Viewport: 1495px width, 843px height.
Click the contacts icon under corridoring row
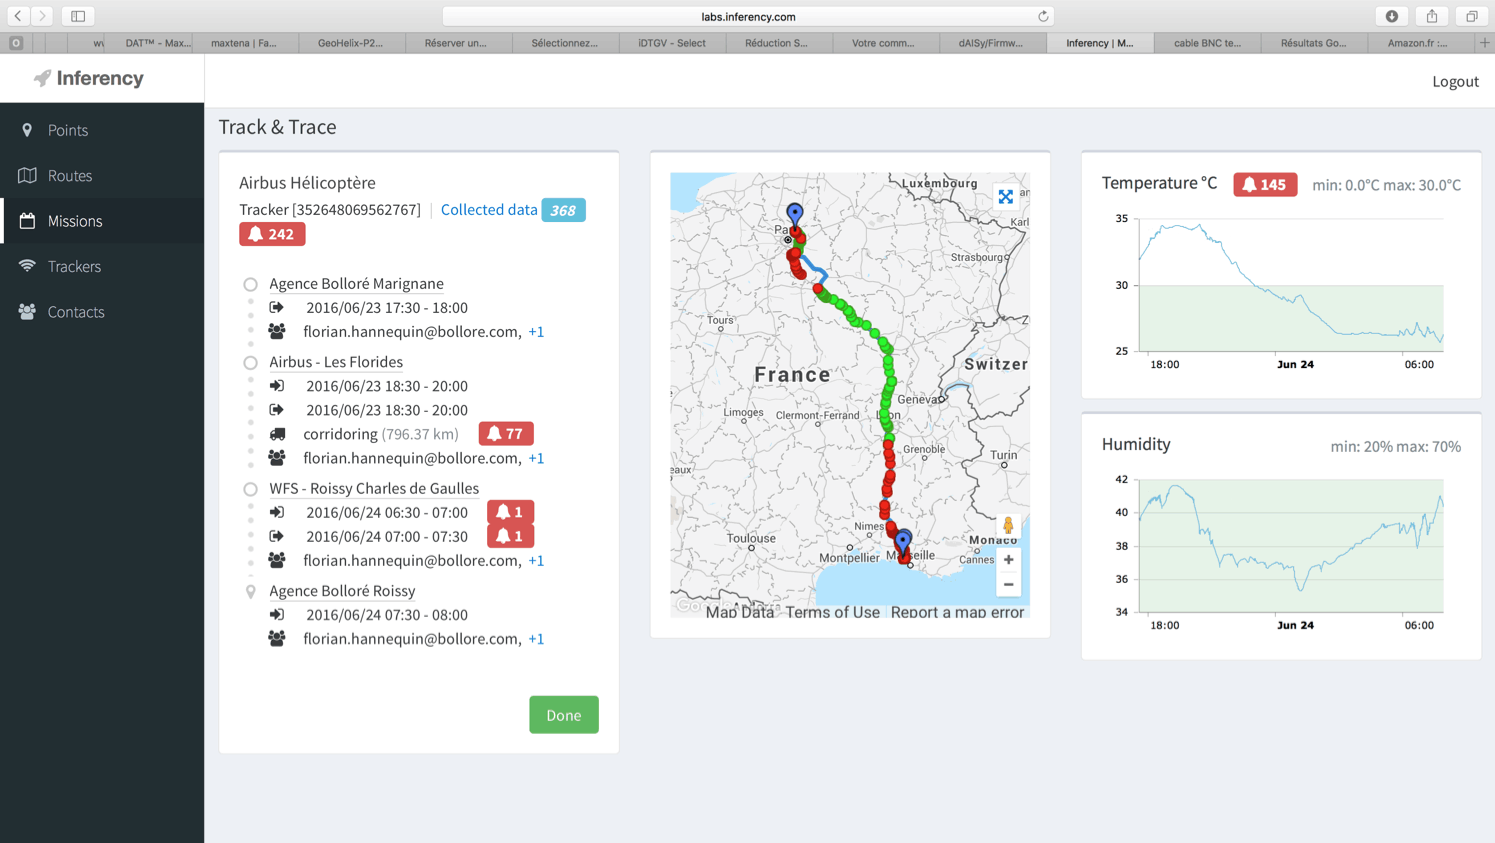tap(277, 458)
